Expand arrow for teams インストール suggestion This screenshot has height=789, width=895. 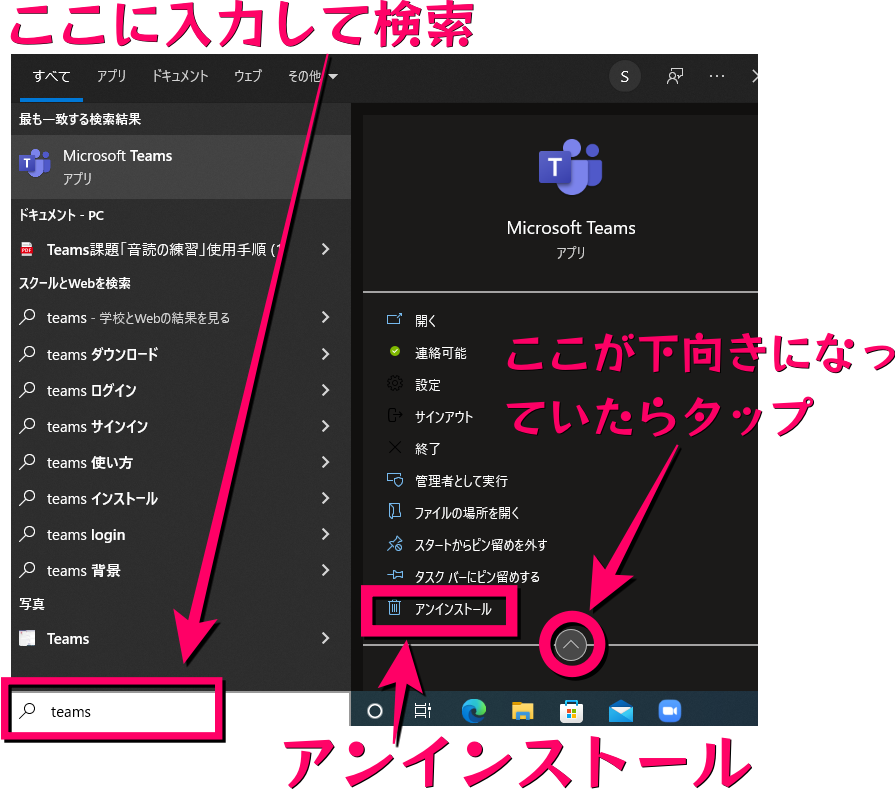325,498
